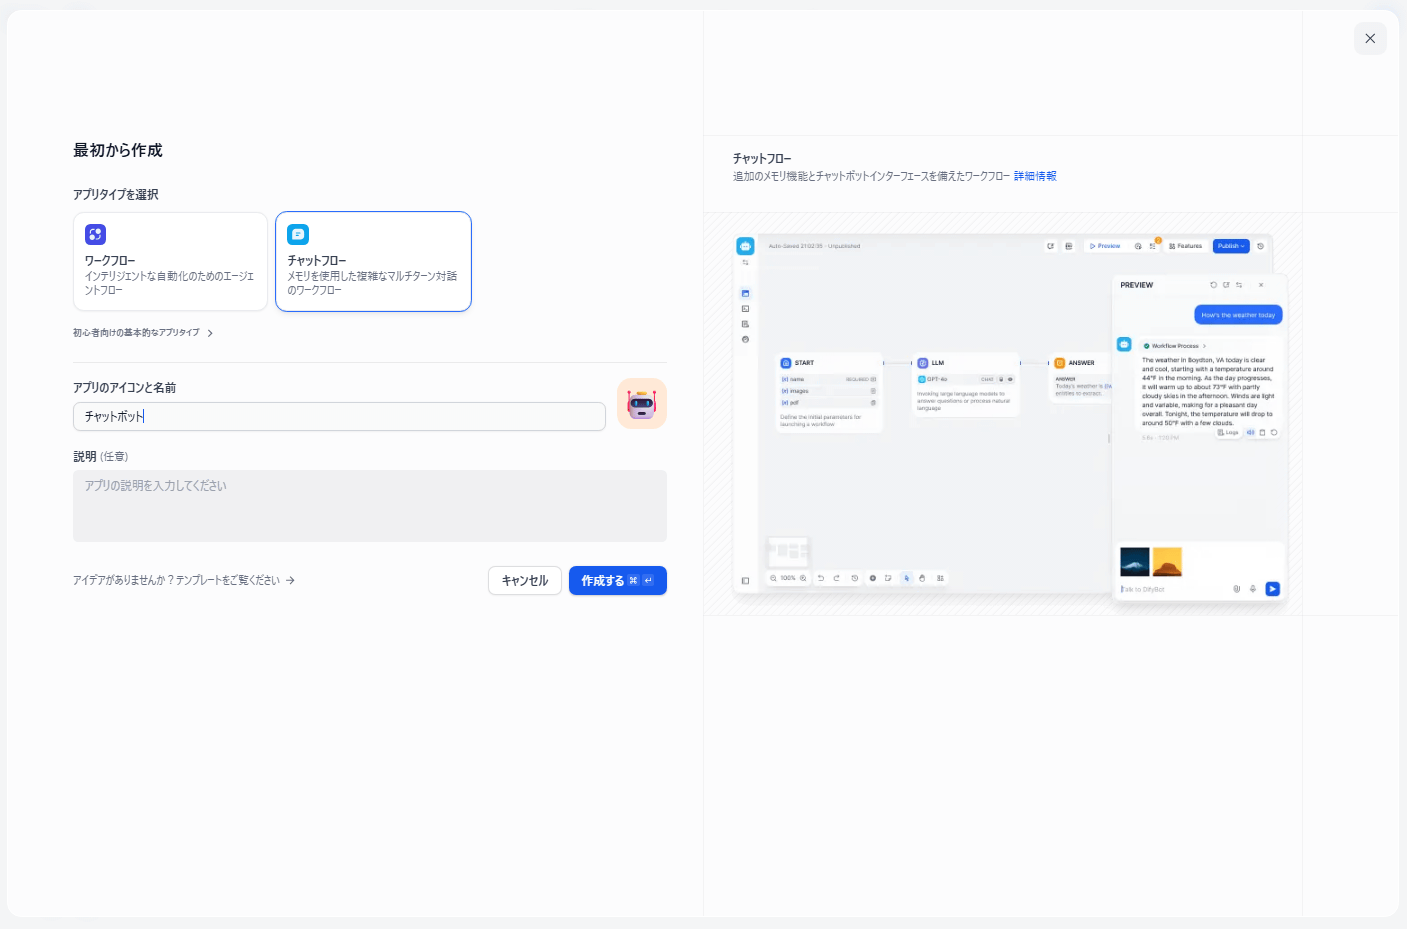Expand Workflow Process in preview chat

pos(1175,346)
